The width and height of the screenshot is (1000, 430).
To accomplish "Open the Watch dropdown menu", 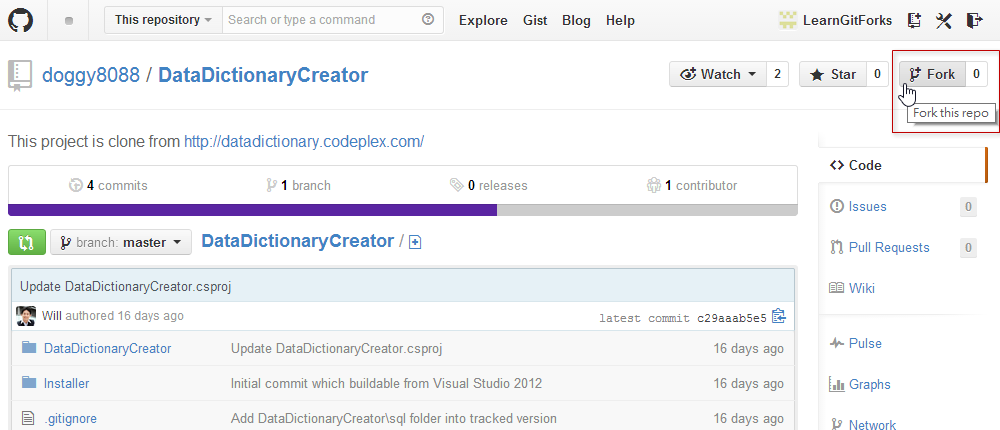I will pyautogui.click(x=718, y=74).
